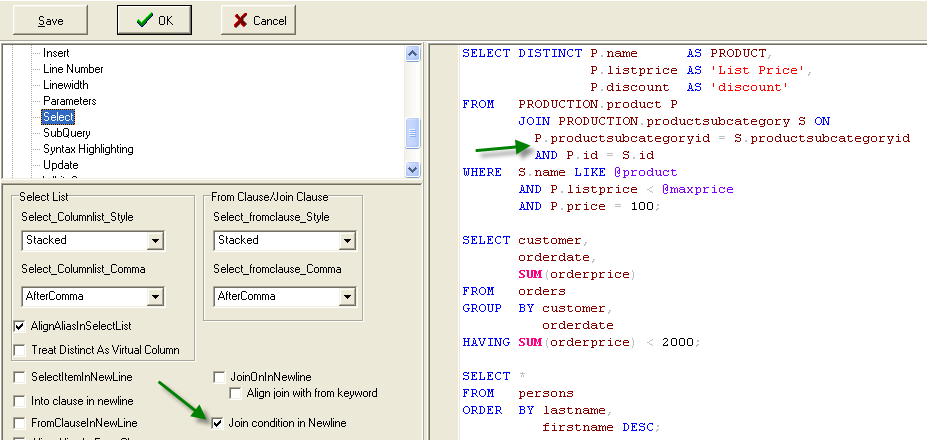Enable FromClauseInNewLine checkbox
Viewport: 927px width, 440px height.
click(20, 423)
